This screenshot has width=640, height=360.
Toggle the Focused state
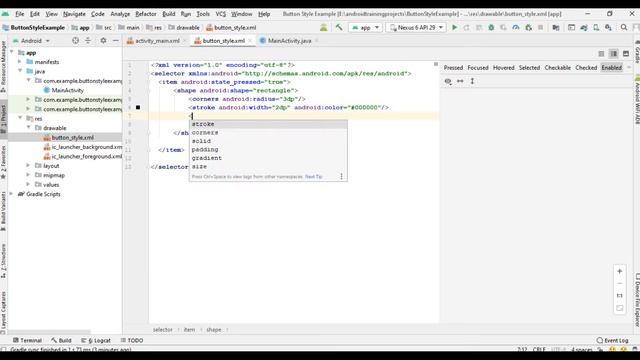click(478, 68)
